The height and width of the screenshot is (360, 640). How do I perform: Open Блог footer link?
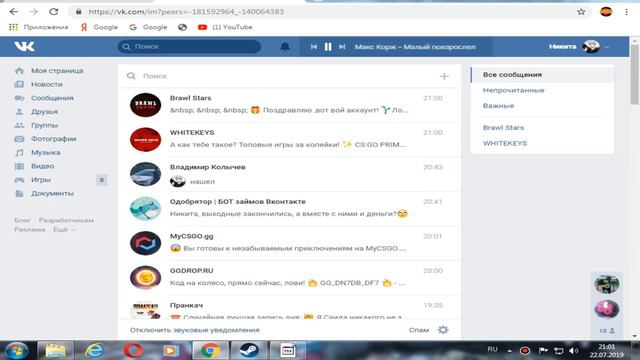click(x=22, y=220)
